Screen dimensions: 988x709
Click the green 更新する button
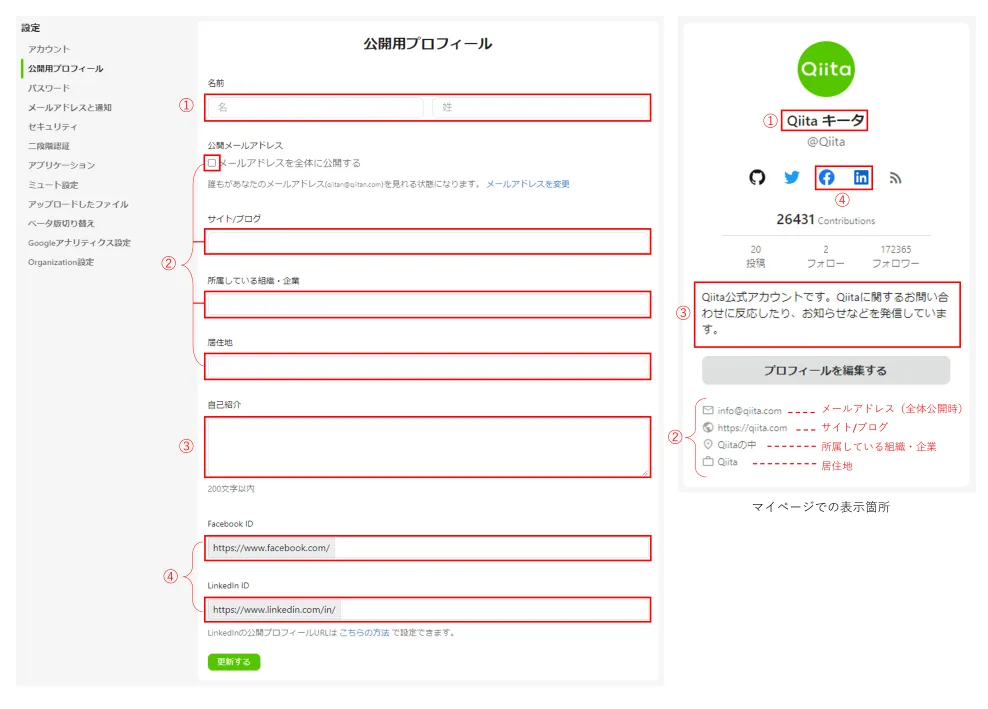234,662
